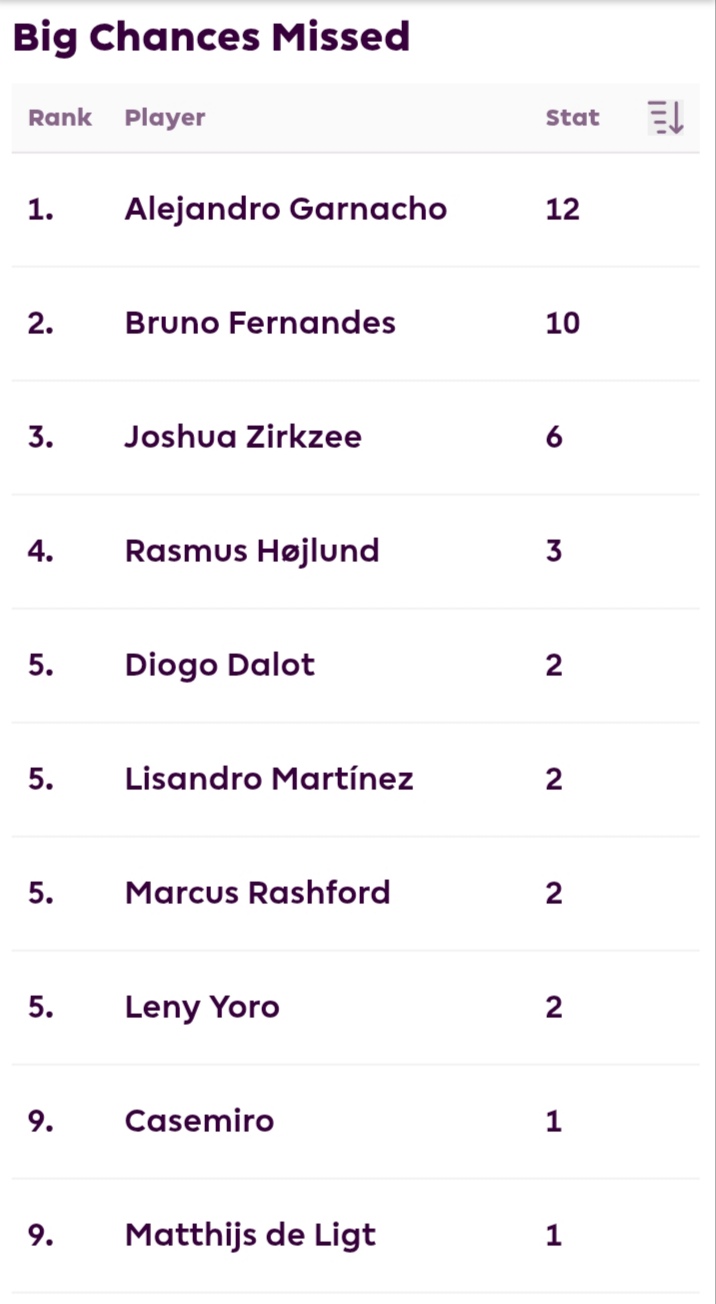Click the Player column header

[x=165, y=118]
